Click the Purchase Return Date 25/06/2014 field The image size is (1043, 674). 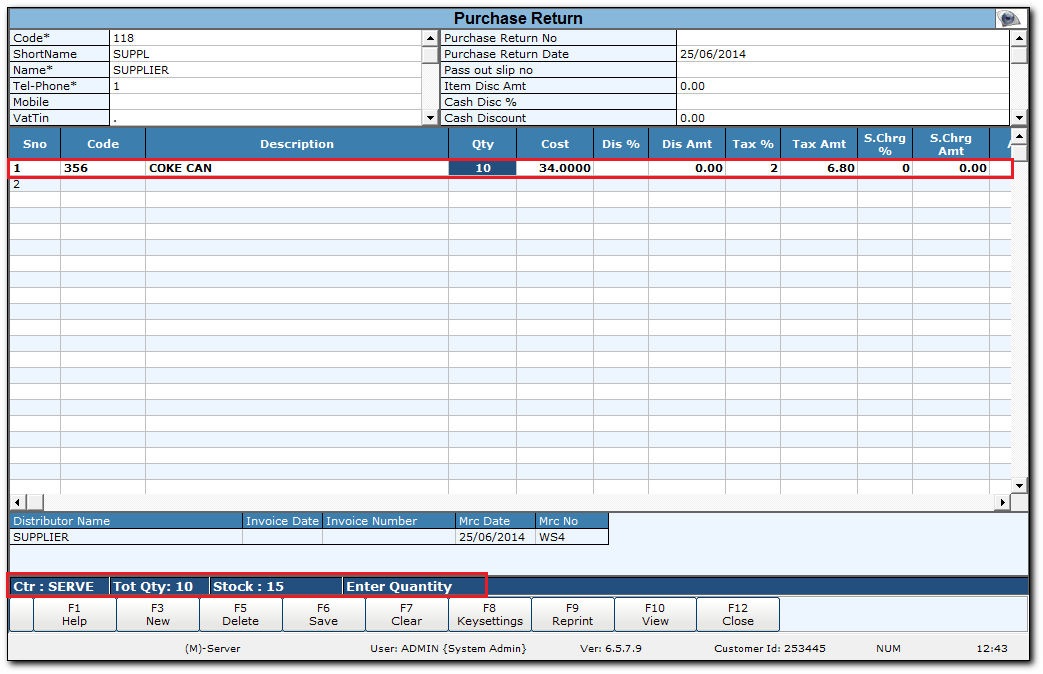pos(843,54)
